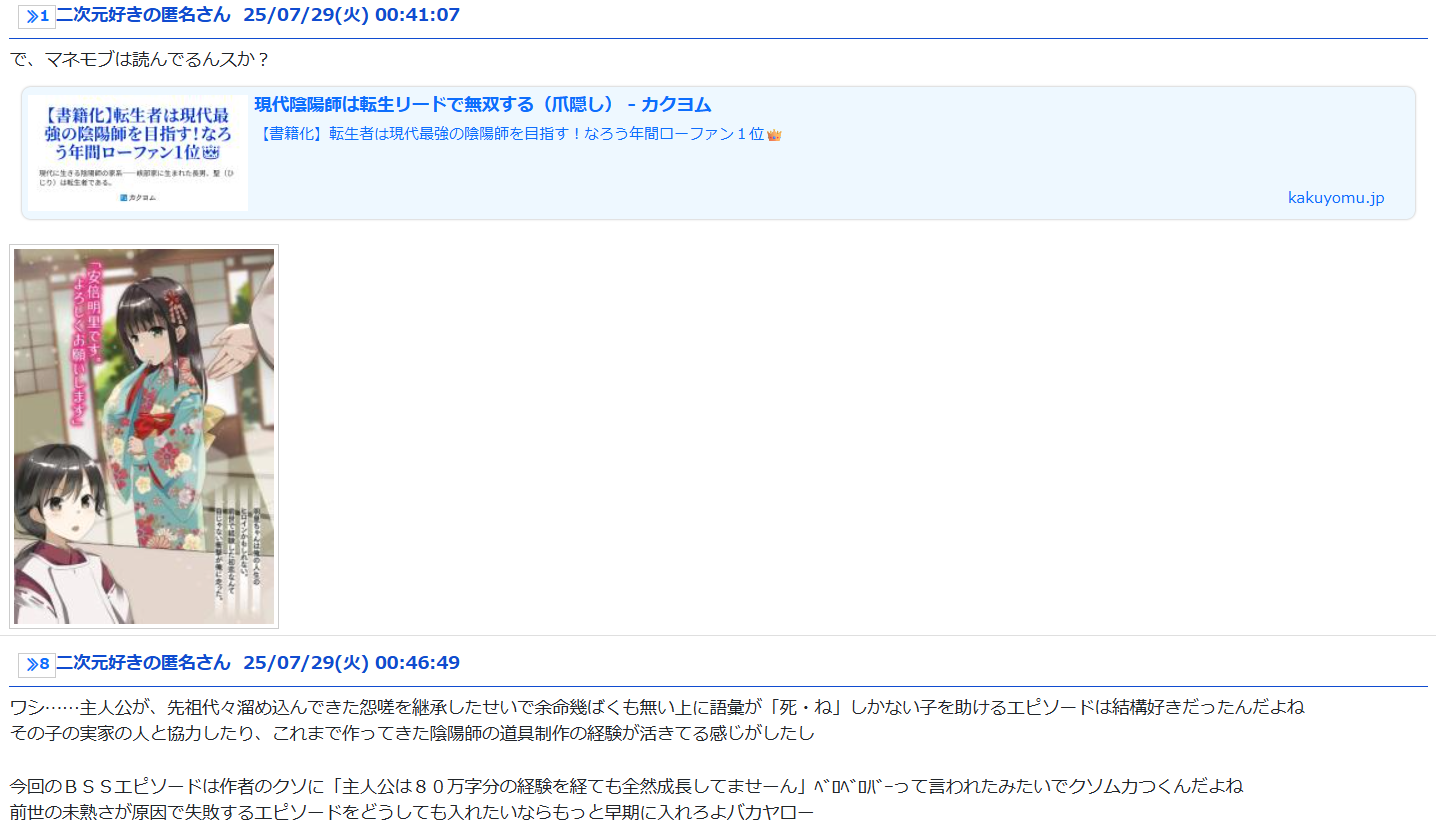
Task: Click text で、マネモブは読んでるんスか？
Action: [140, 59]
